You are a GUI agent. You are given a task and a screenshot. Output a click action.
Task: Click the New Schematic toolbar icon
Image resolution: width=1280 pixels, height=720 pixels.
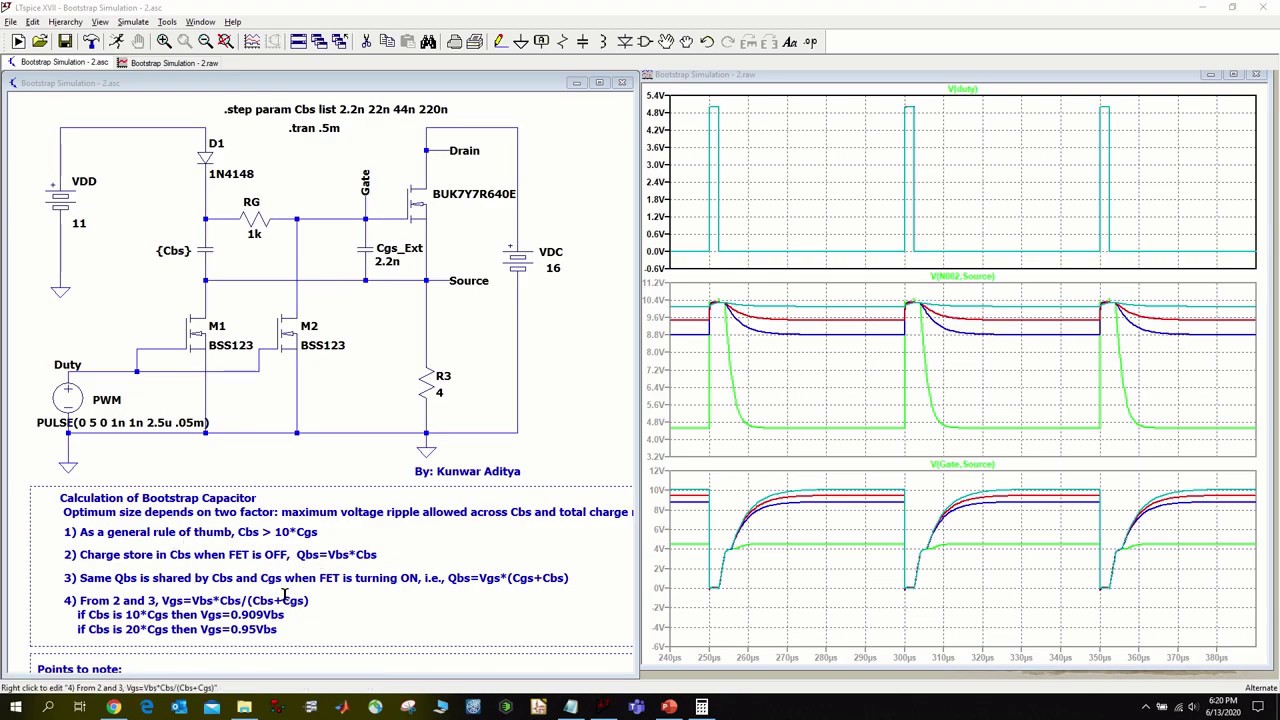point(18,42)
